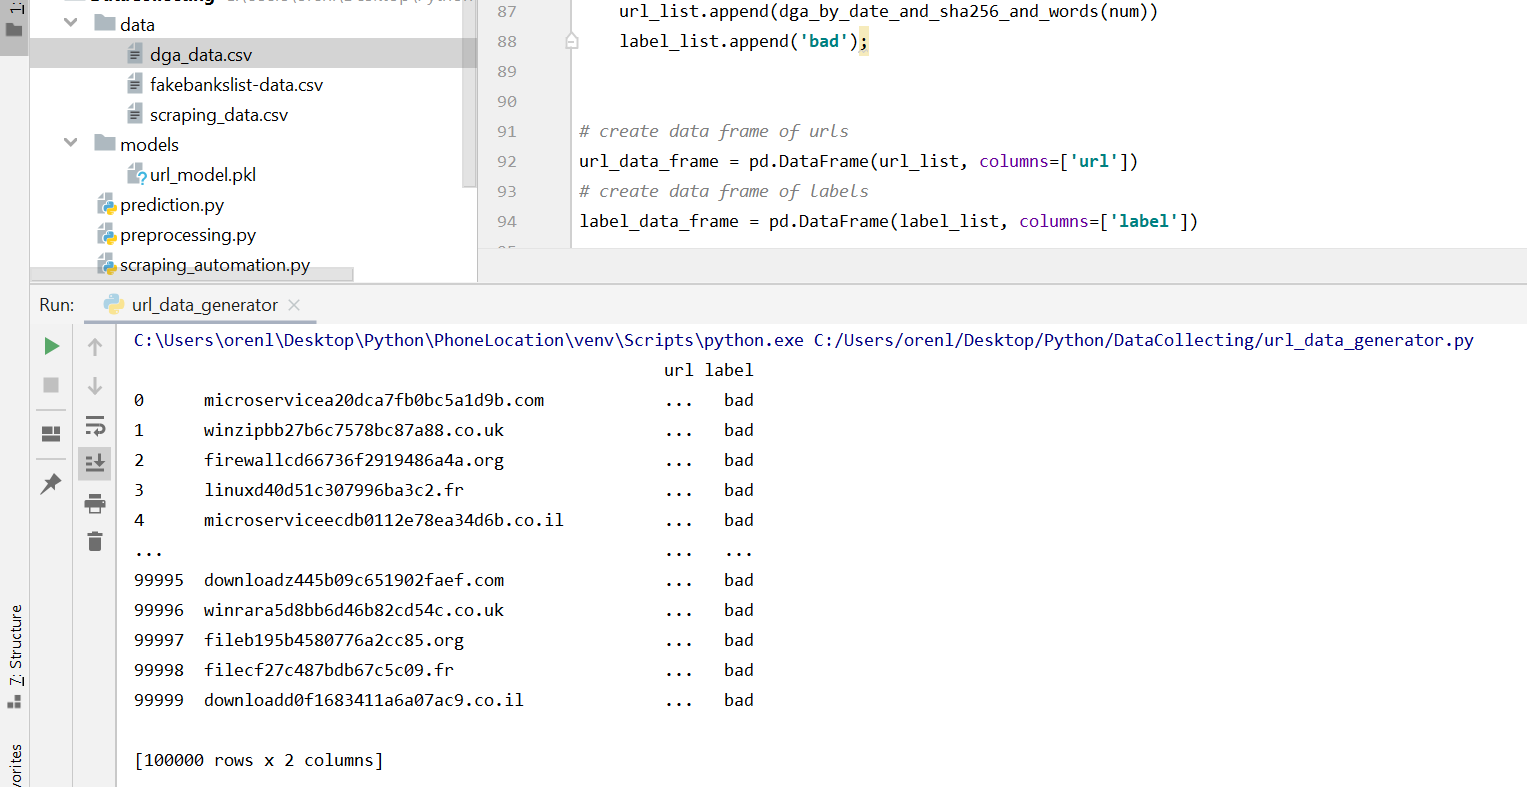
Task: Click the comment '# create data frame of labels'
Action: (724, 191)
